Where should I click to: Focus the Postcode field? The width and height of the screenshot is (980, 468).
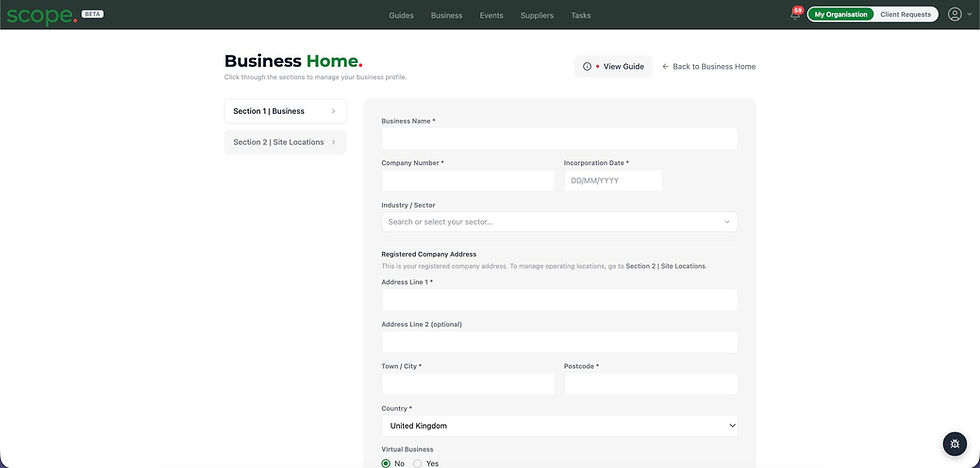651,384
